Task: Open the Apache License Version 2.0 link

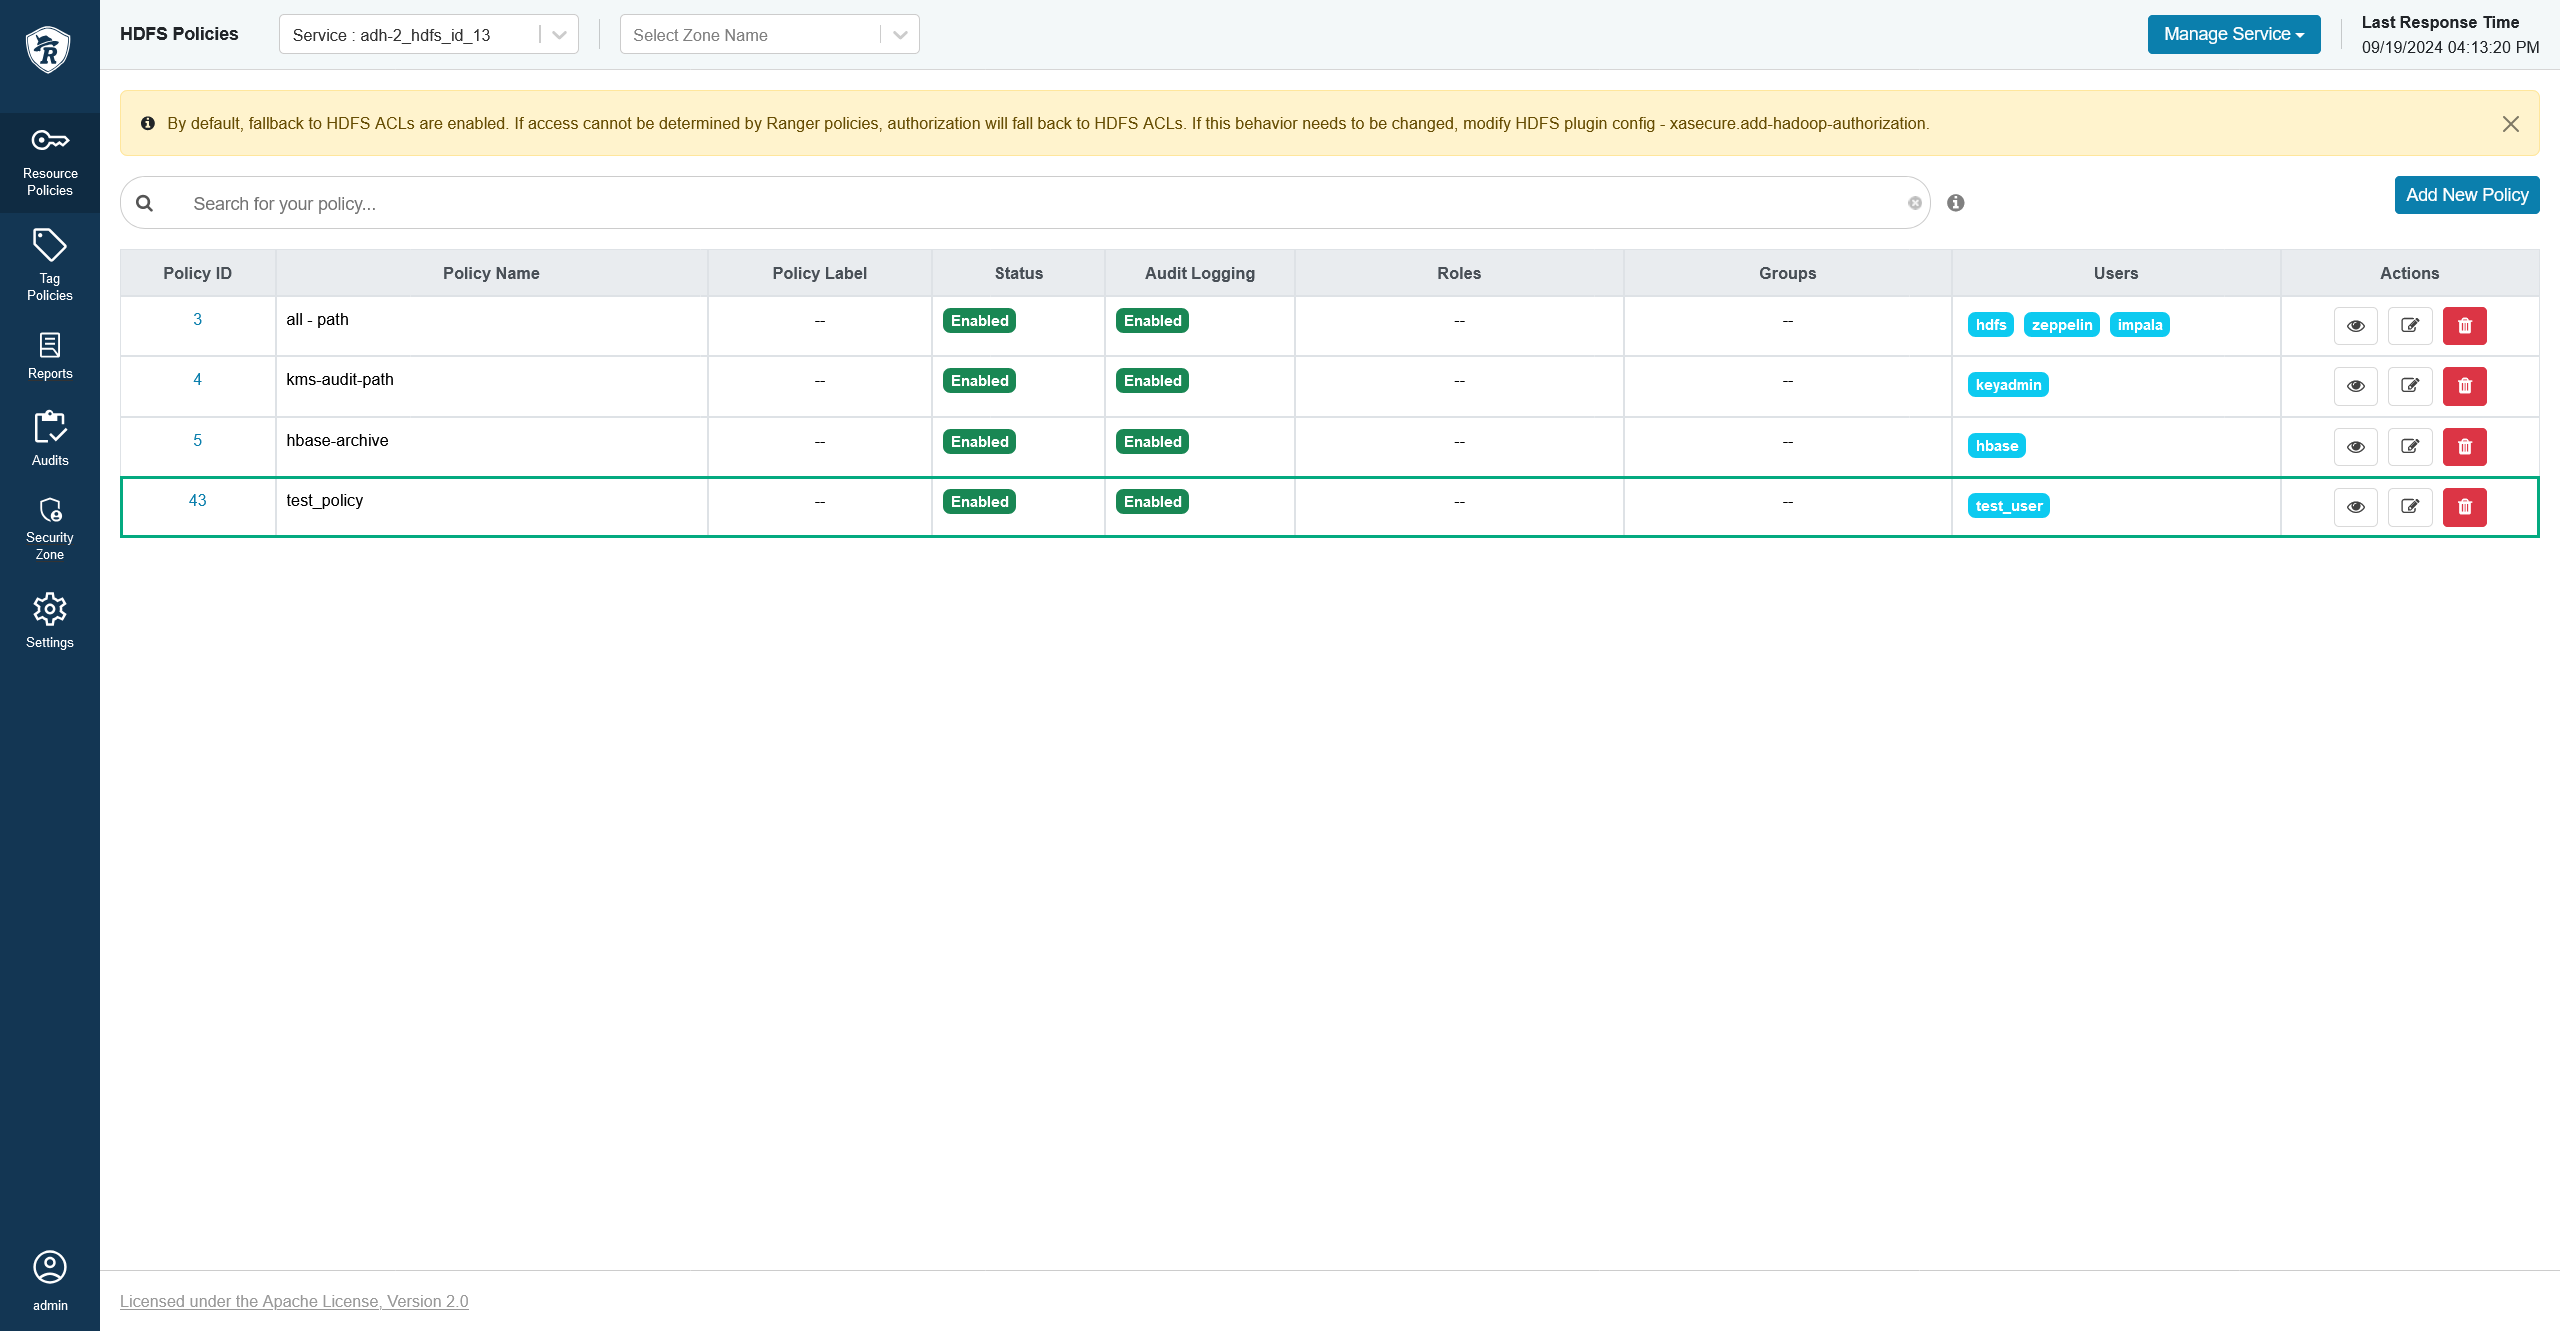Action: pos(294,1301)
